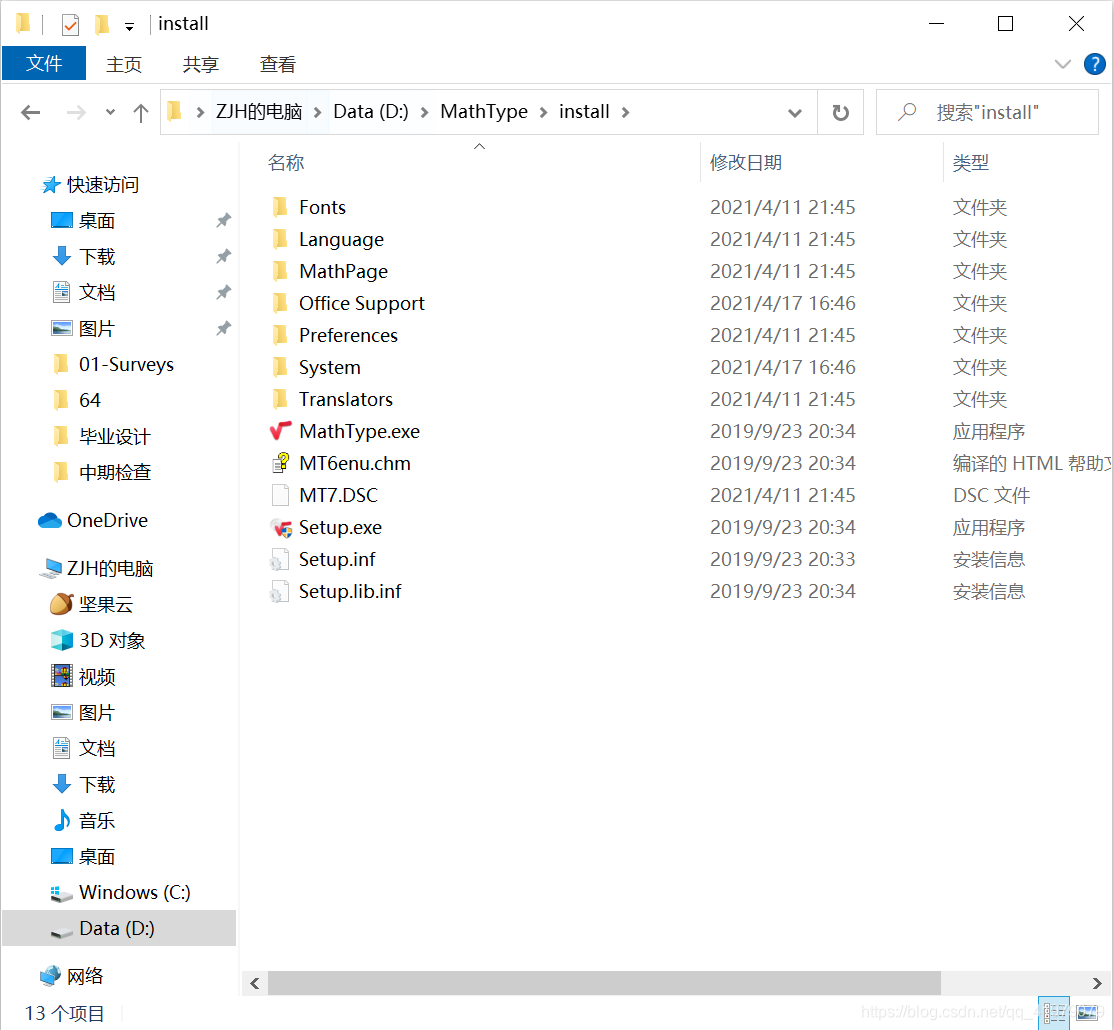The image size is (1114, 1030).
Task: Open the 主页 ribbon tab
Action: pyautogui.click(x=124, y=64)
